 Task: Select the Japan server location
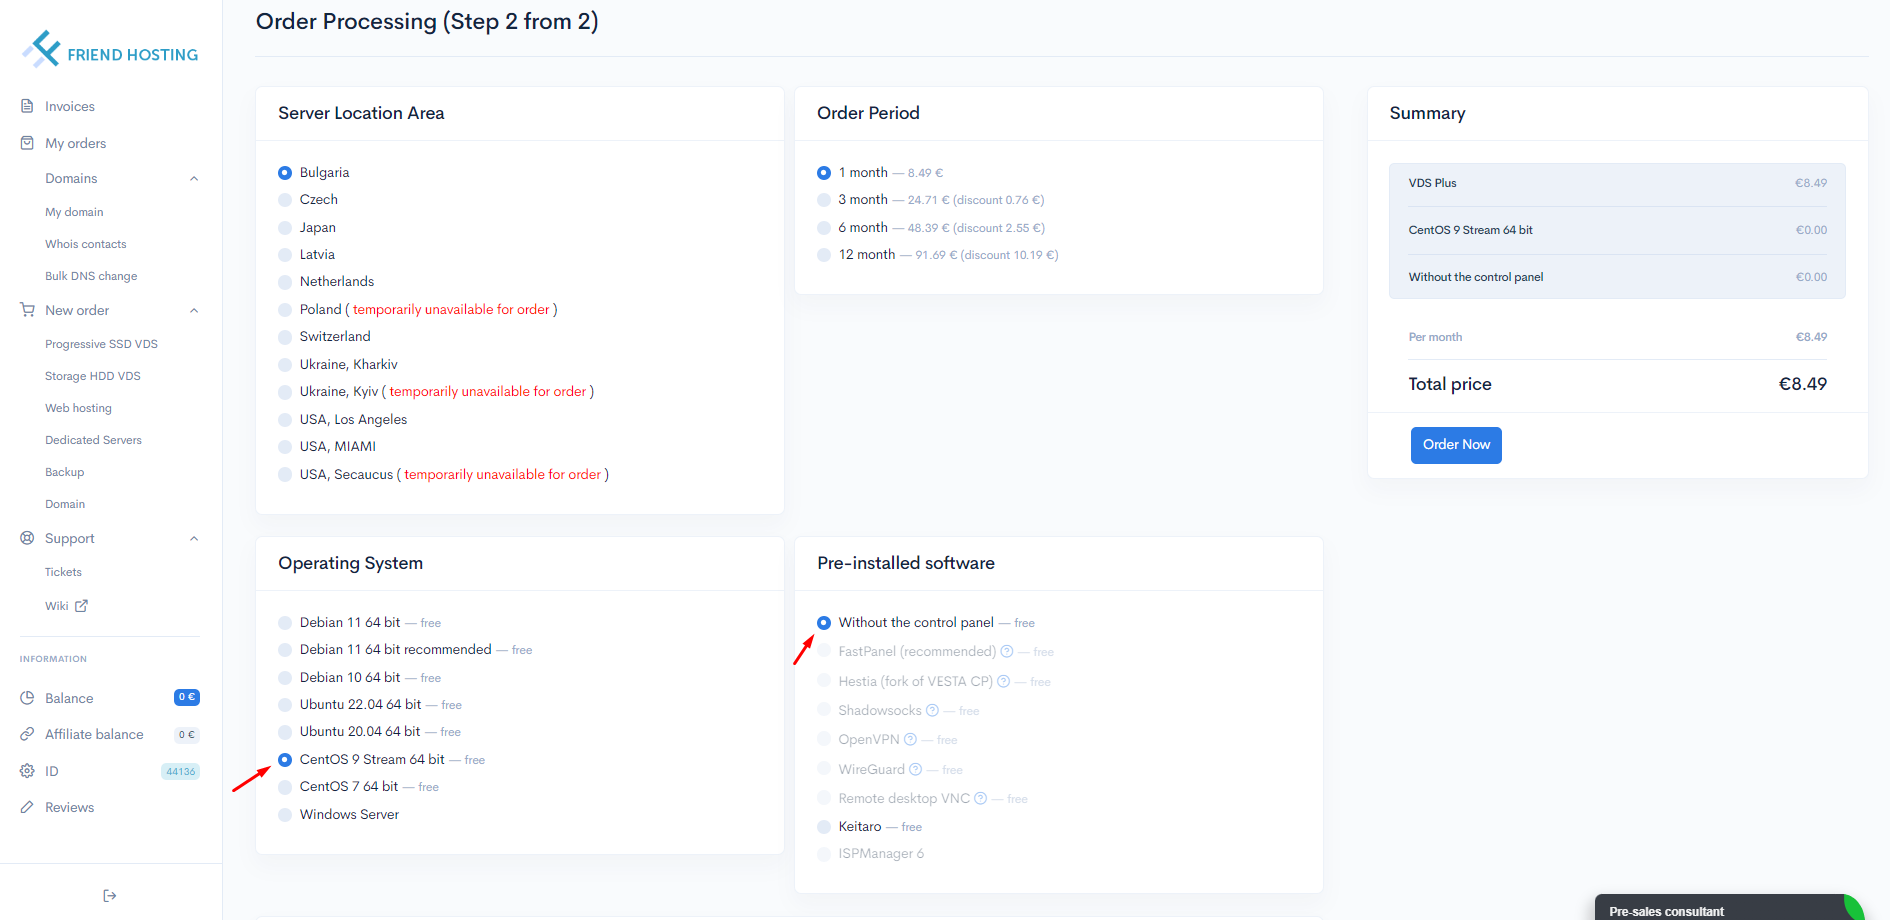[x=285, y=228]
